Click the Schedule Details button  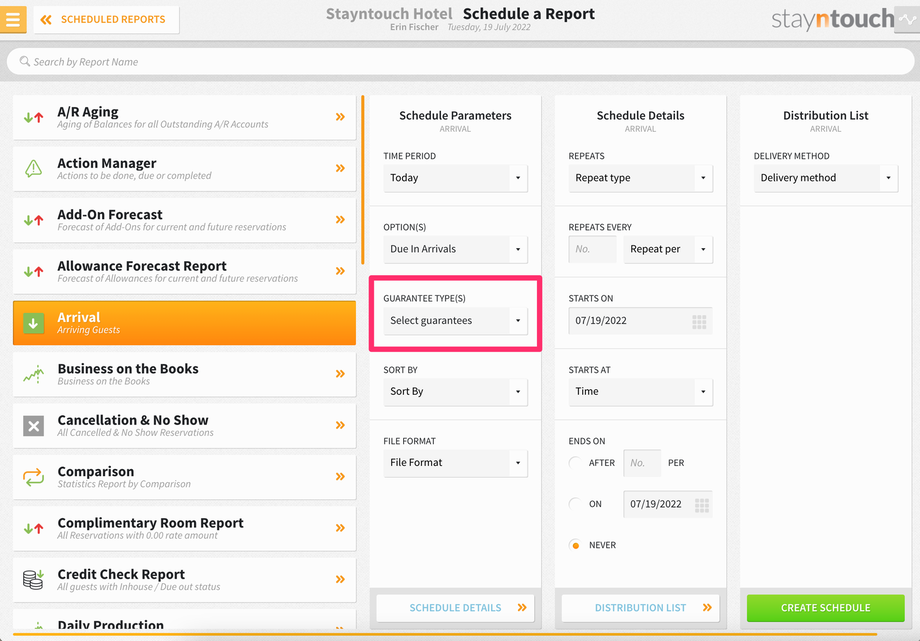[455, 608]
